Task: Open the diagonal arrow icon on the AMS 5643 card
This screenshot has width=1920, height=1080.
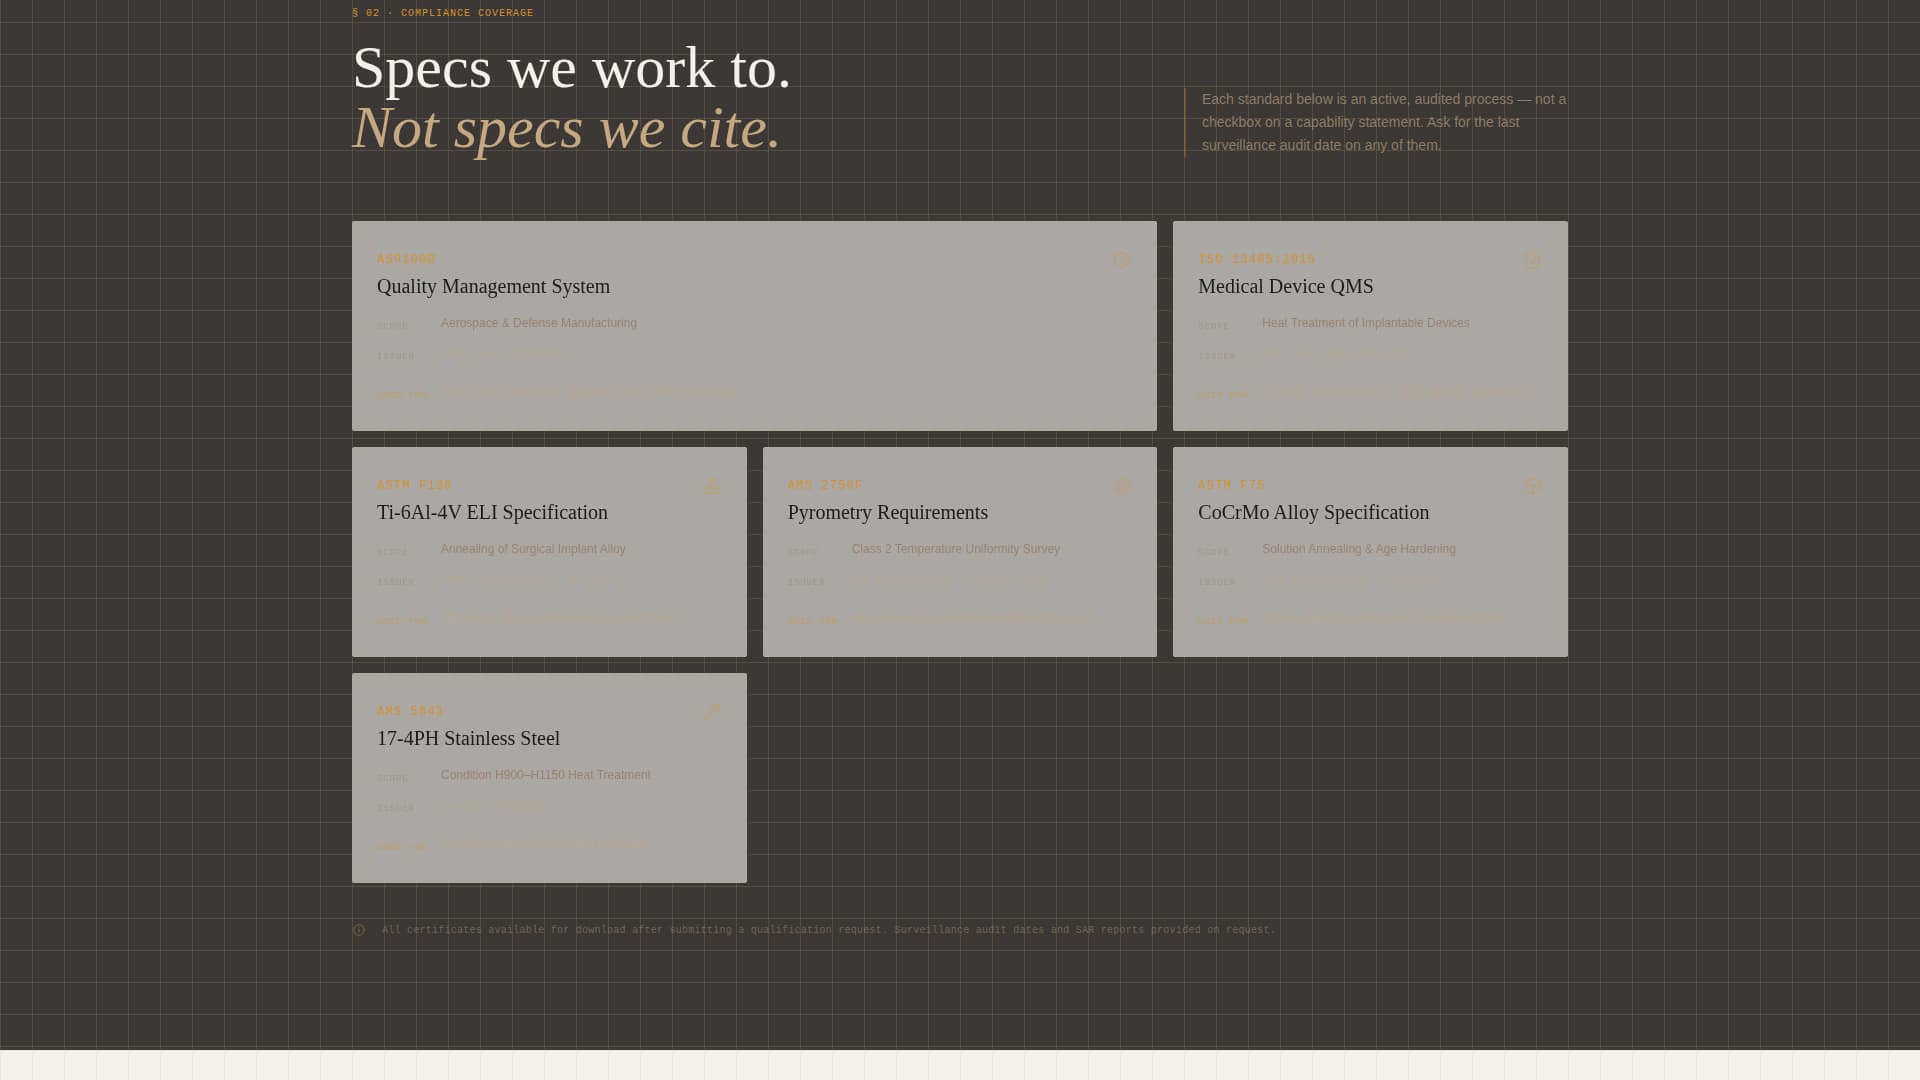Action: point(711,711)
